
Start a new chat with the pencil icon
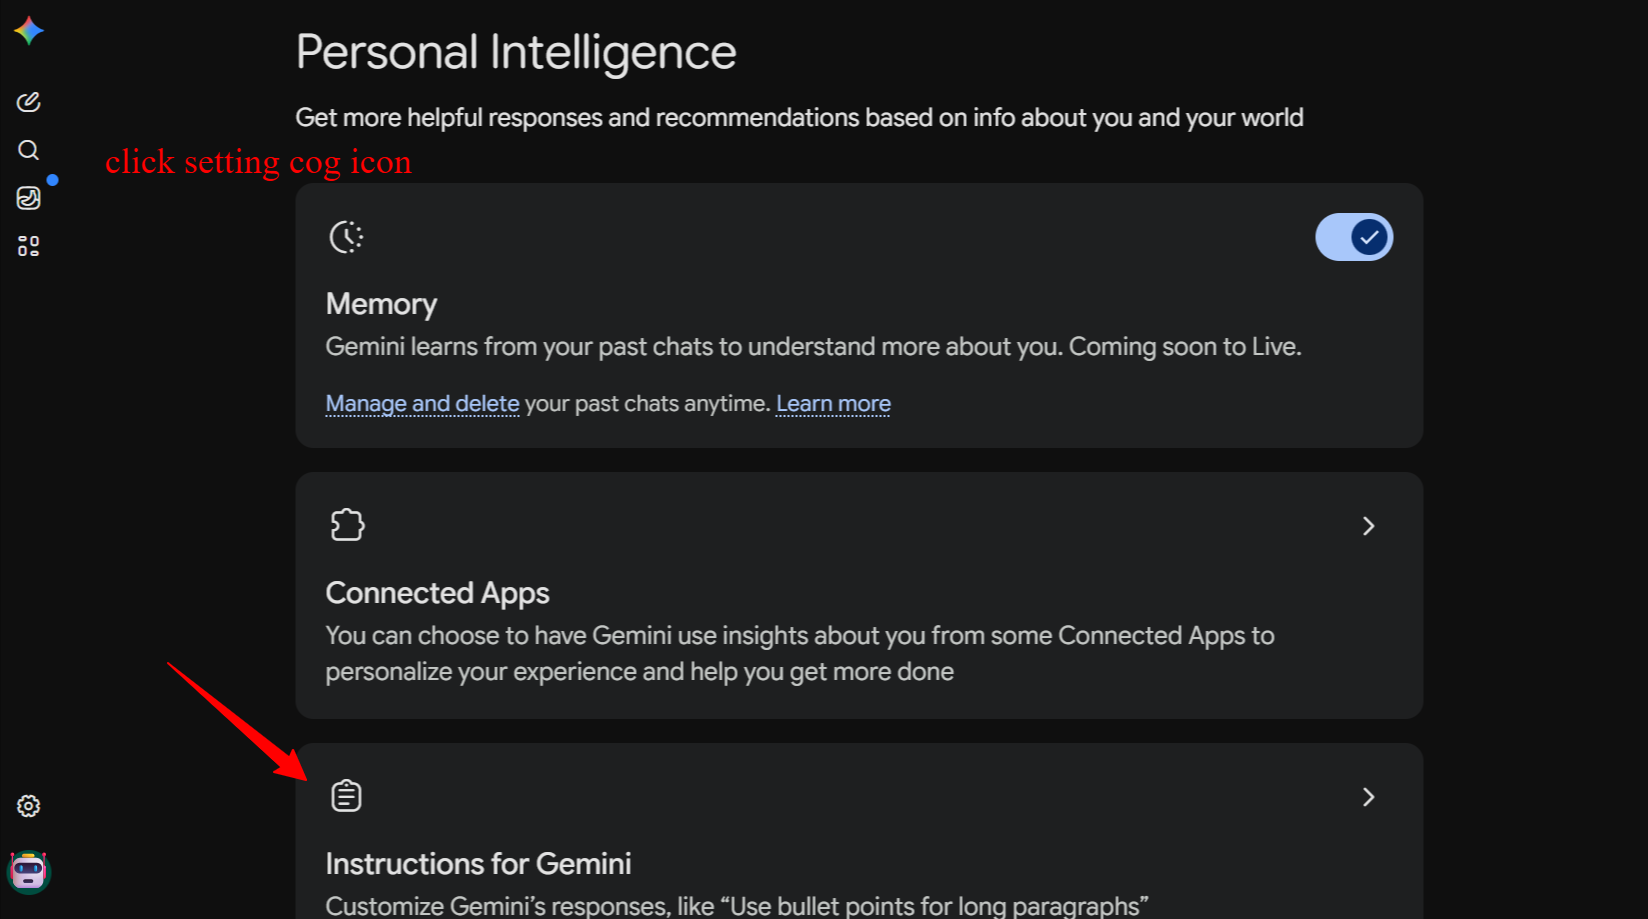click(29, 102)
